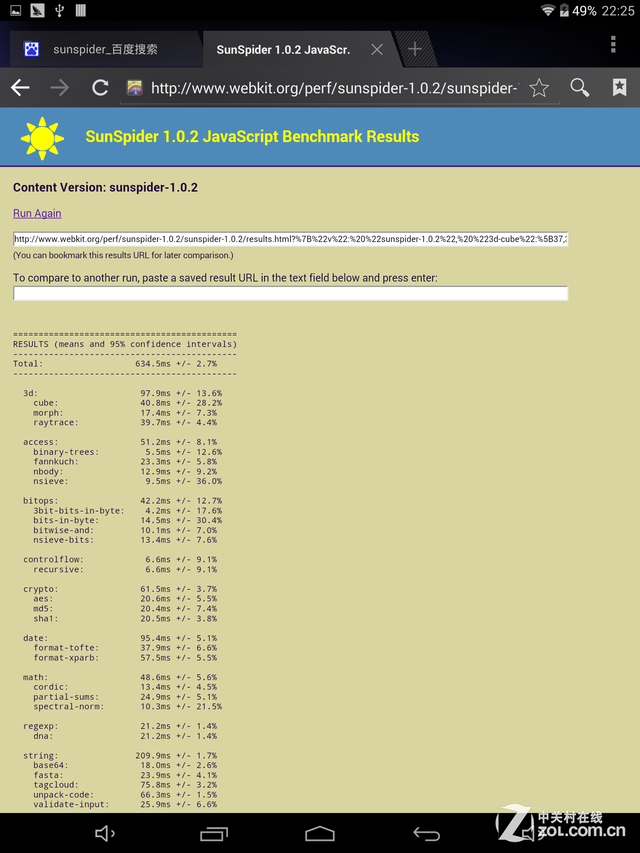Click the raytrace: 39.7ms row
The height and width of the screenshot is (853, 640).
[125, 422]
